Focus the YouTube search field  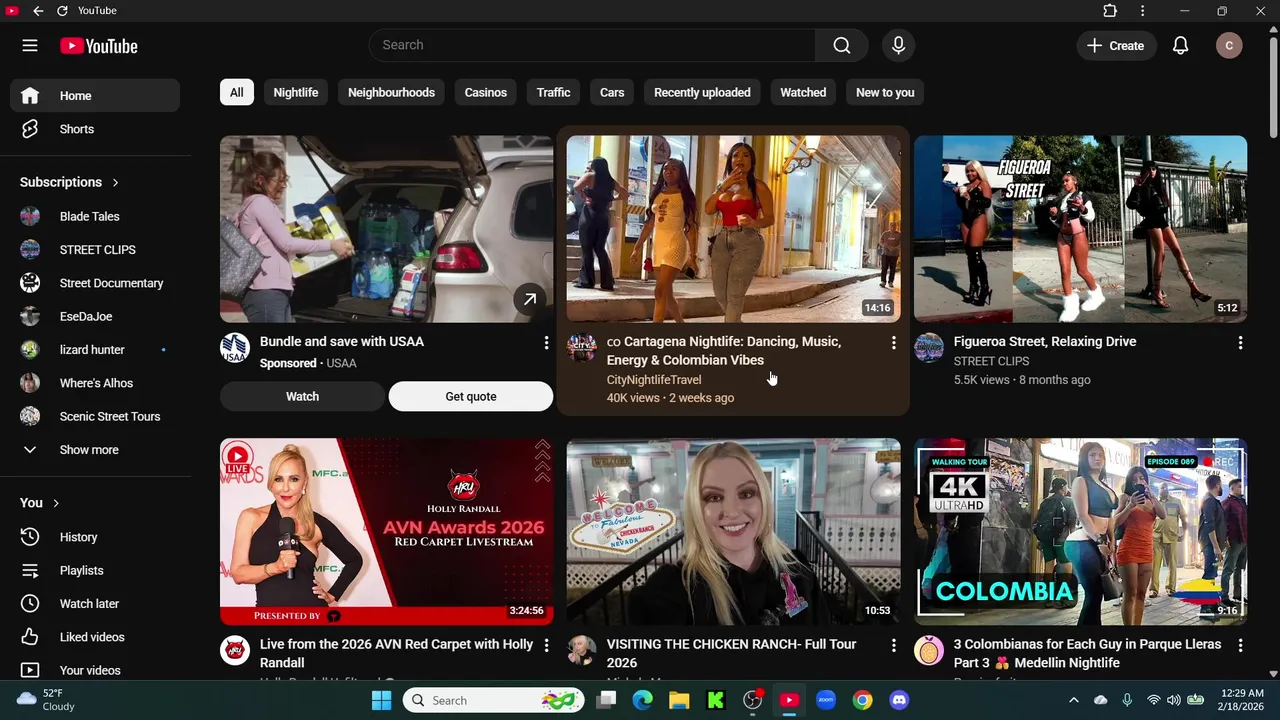tap(592, 45)
